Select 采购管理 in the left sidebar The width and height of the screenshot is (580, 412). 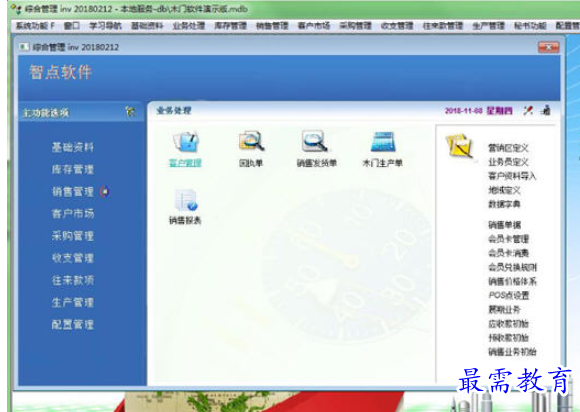coord(72,236)
